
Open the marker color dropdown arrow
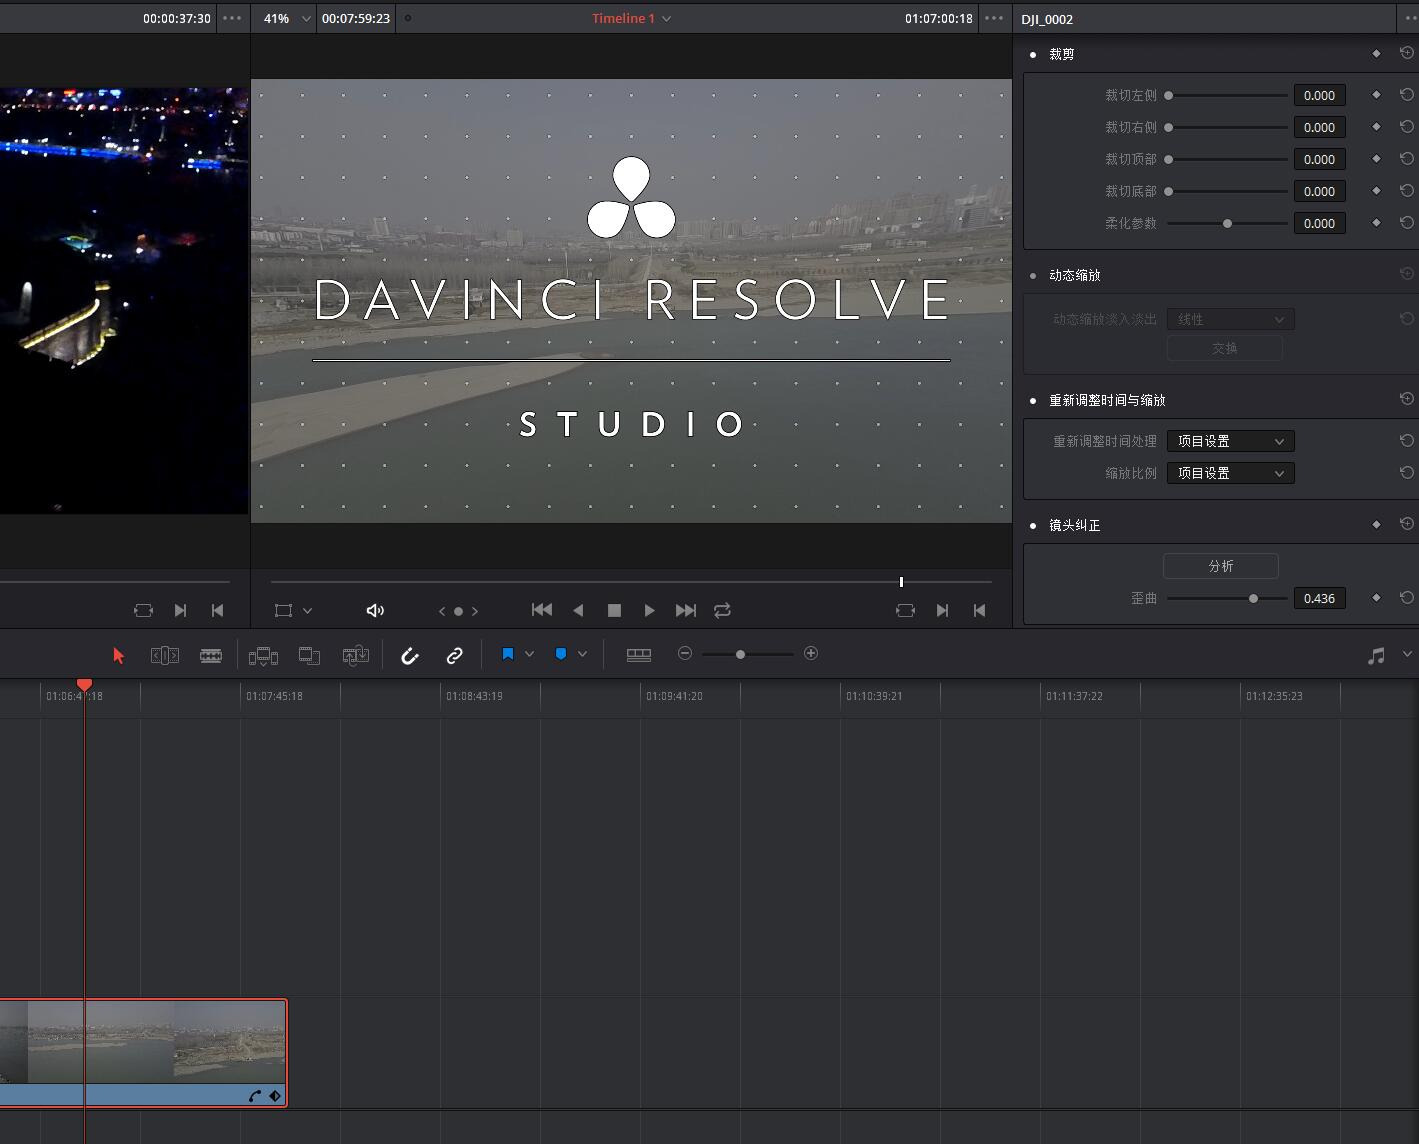tap(582, 654)
